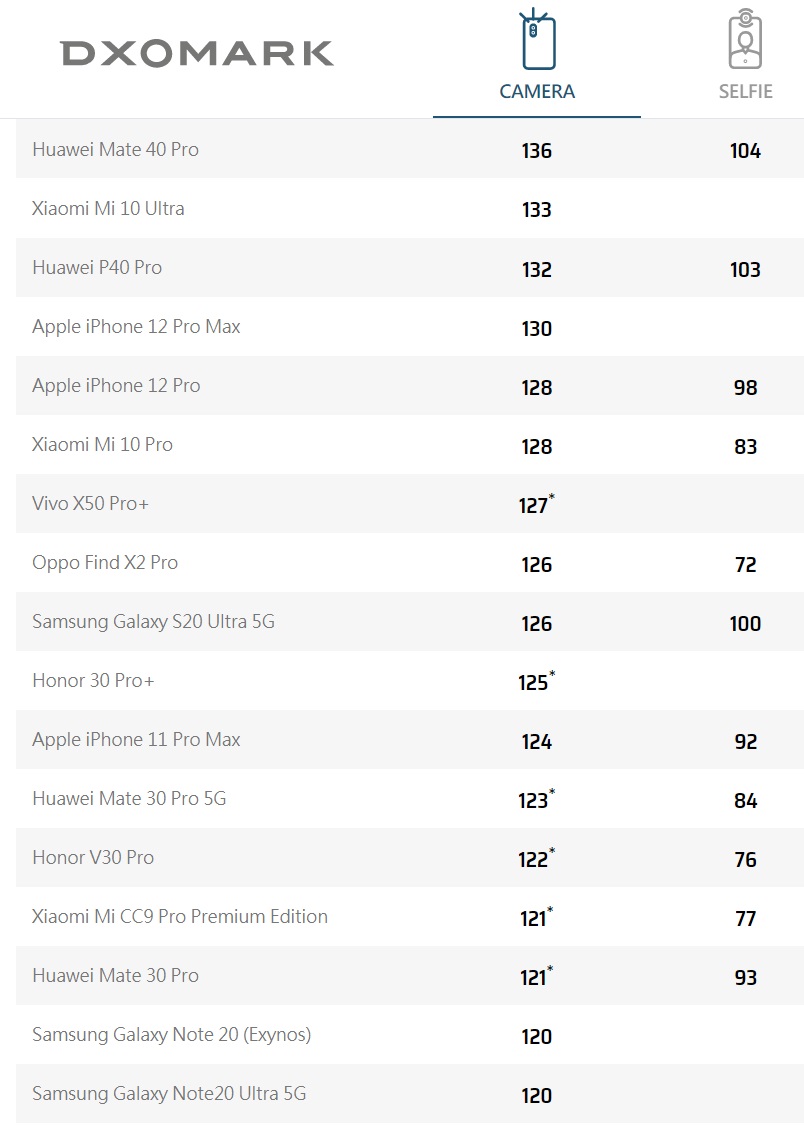Open the Huawei Mate 40 Pro link
The height and width of the screenshot is (1136, 804).
[x=115, y=150]
